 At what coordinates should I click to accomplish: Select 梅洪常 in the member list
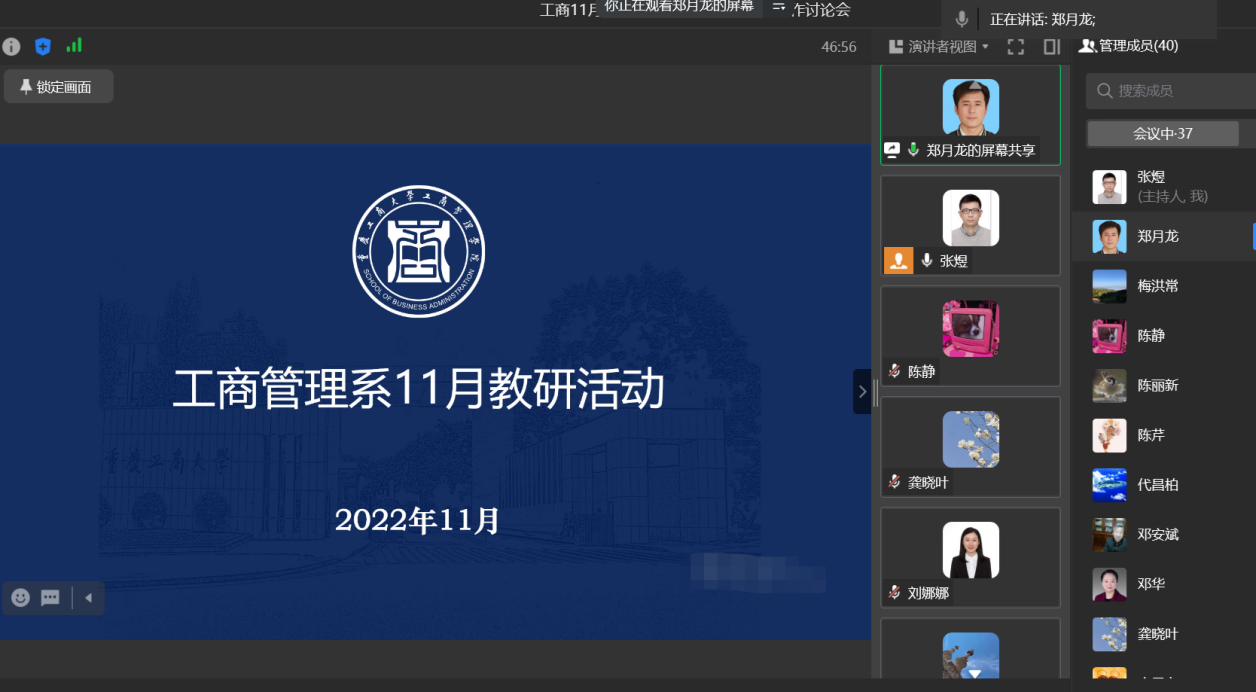pos(1160,286)
